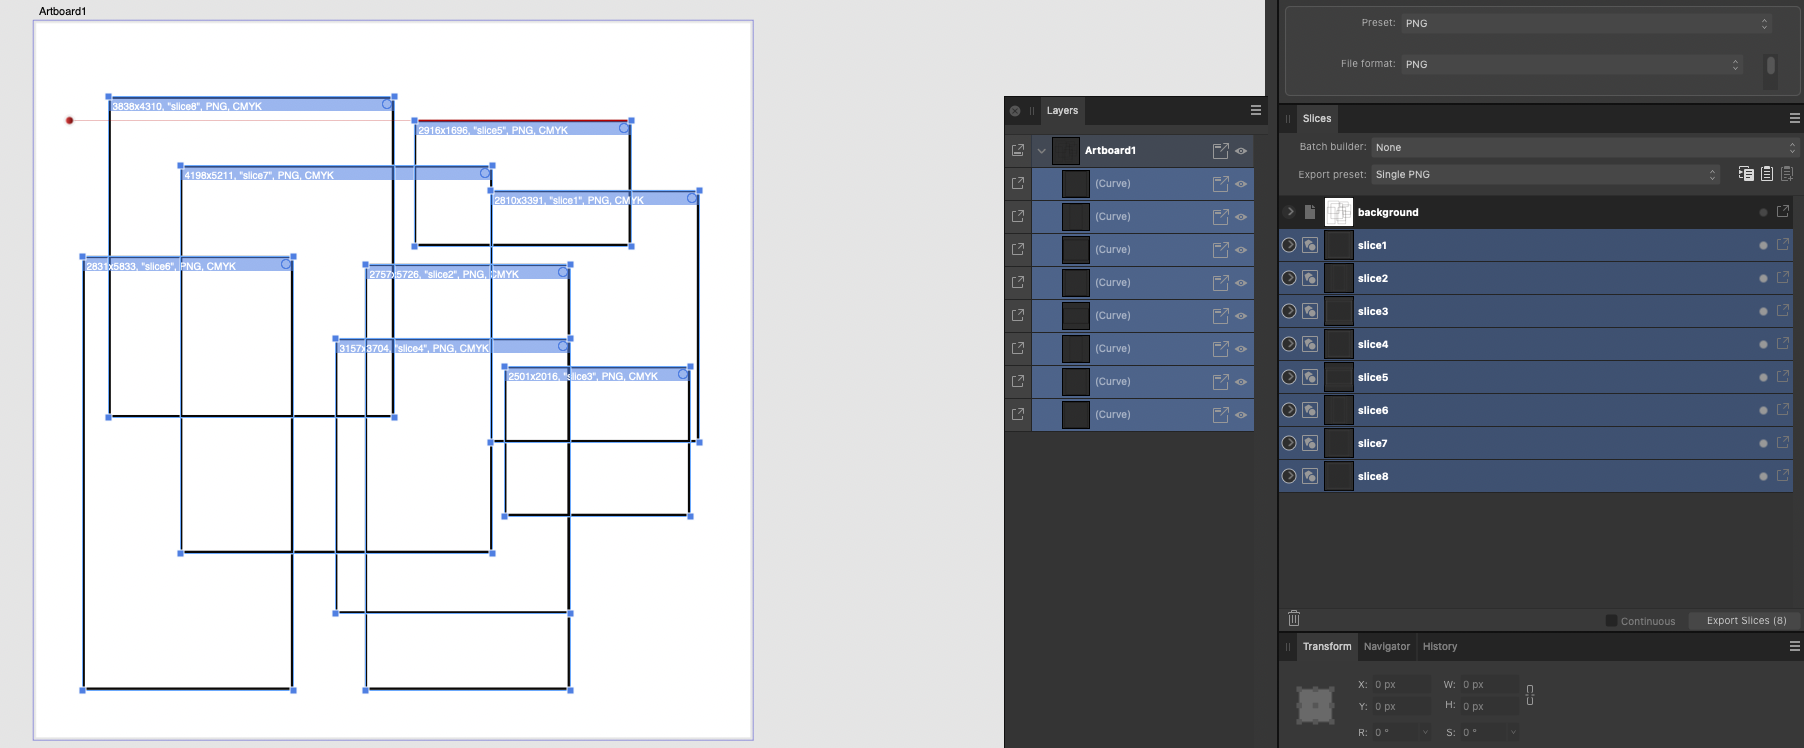The width and height of the screenshot is (1804, 748).
Task: Open the Transform panel options menu
Action: point(1795,646)
